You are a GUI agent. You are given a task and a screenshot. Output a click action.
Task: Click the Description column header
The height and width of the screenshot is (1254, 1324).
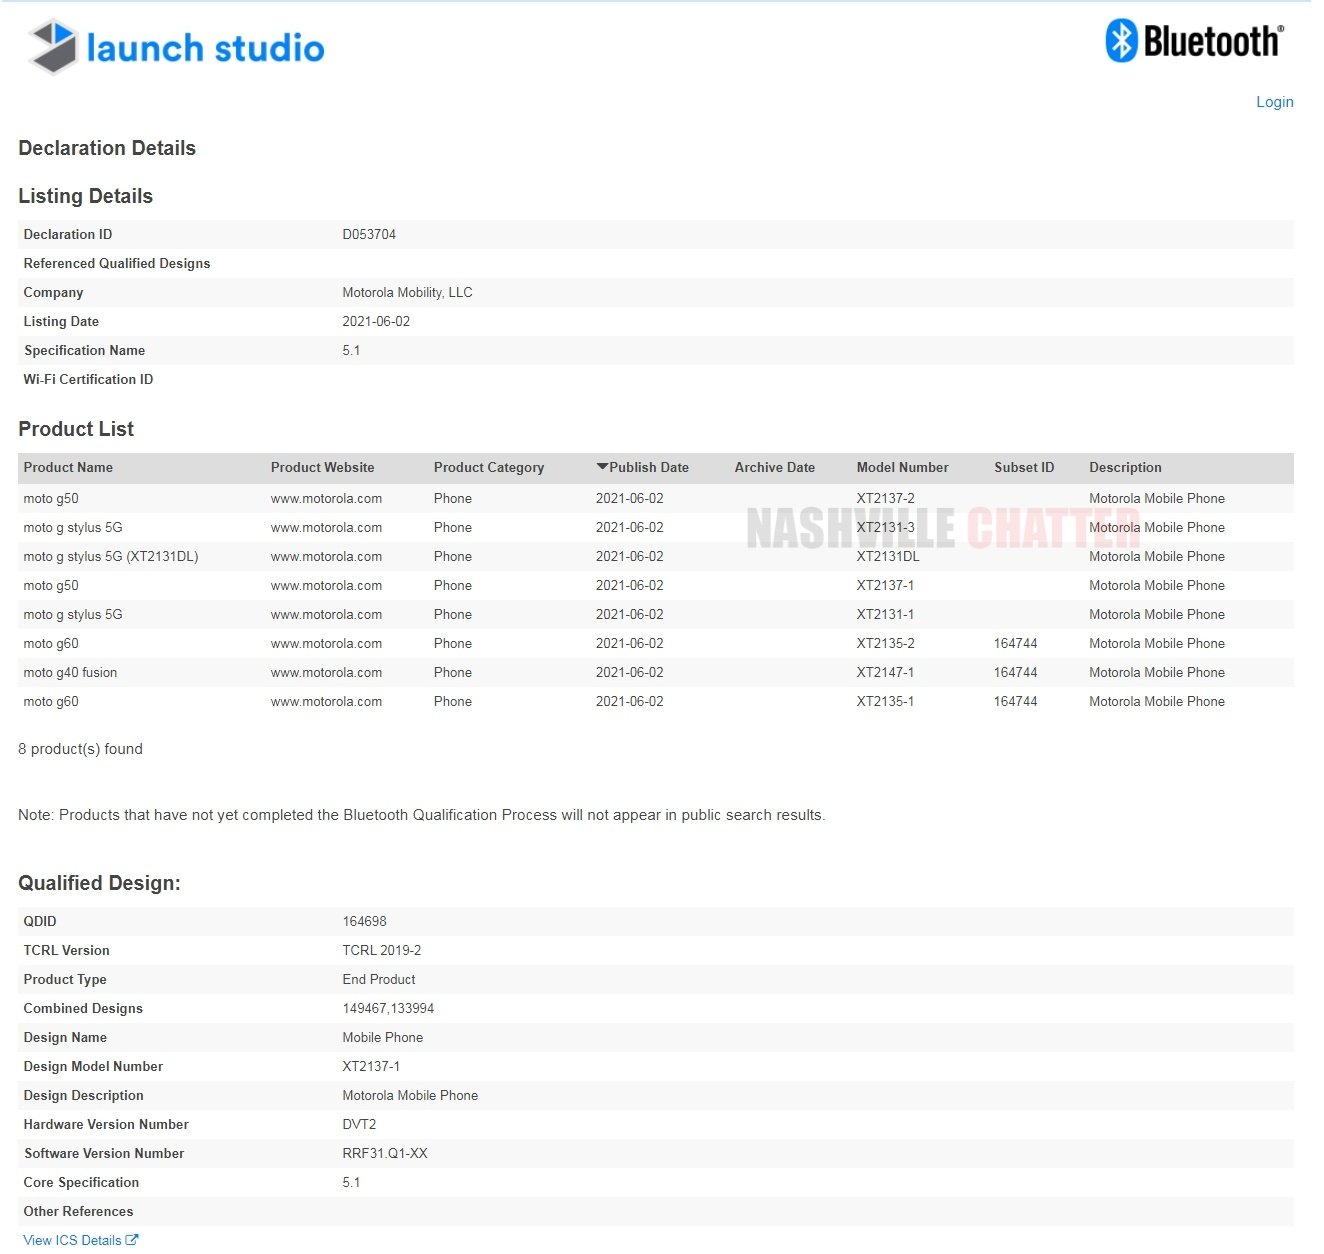[x=1125, y=467]
